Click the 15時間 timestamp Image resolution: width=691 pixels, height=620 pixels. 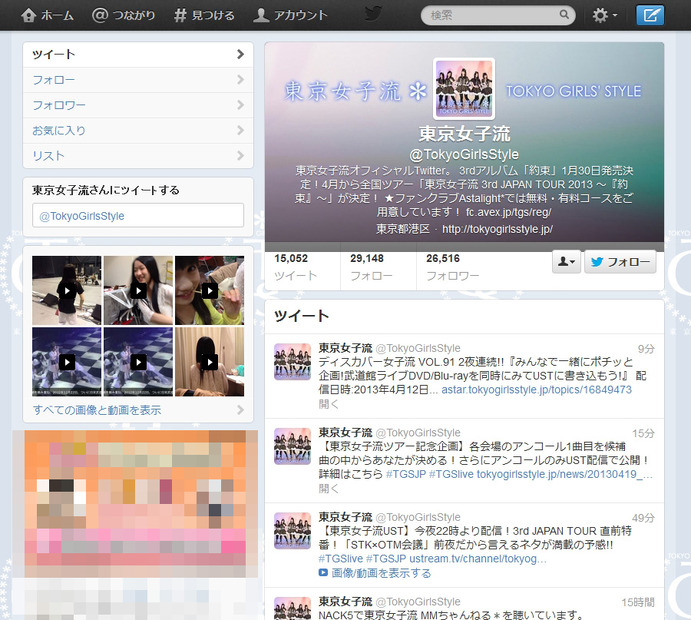click(x=638, y=603)
